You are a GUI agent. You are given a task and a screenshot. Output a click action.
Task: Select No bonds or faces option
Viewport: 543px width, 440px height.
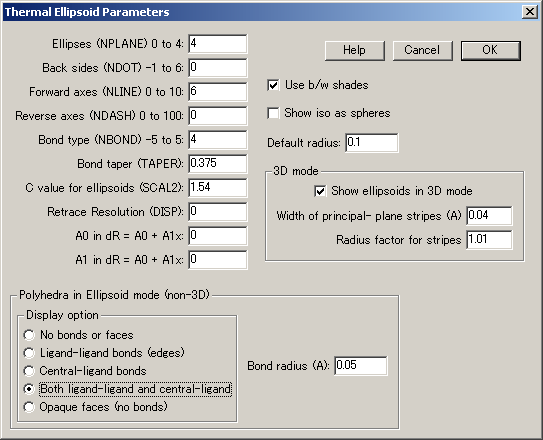click(x=29, y=335)
